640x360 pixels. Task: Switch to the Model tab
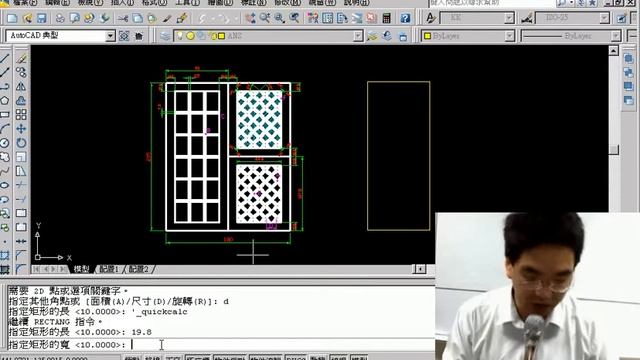tap(82, 269)
